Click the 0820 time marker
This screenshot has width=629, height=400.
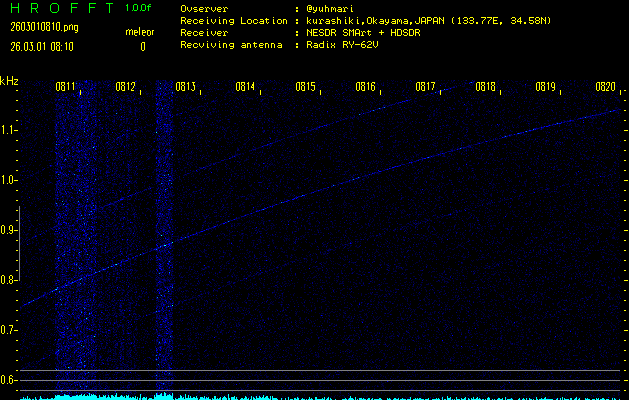tap(605, 88)
